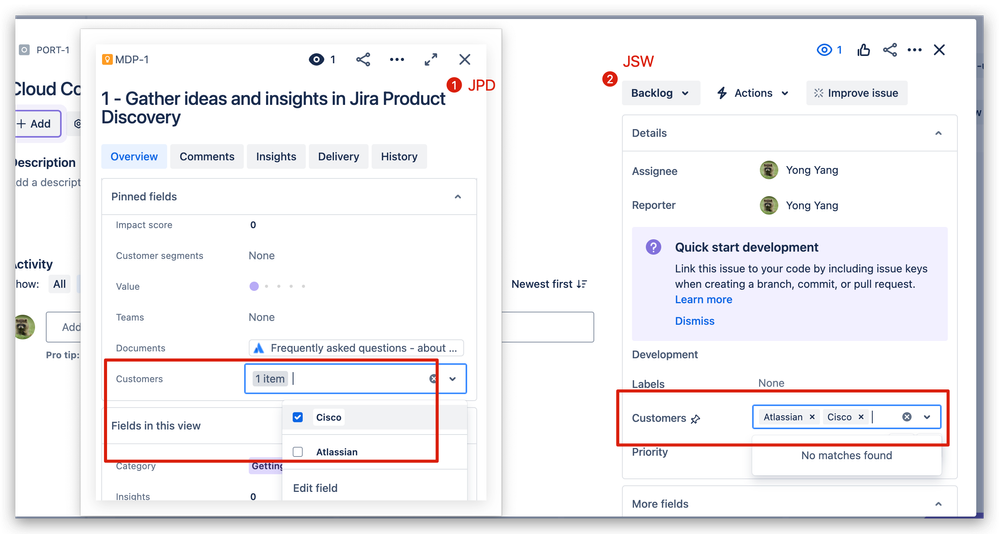Open JSW issue ellipsis actions menu
The height and width of the screenshot is (534, 999).
click(x=915, y=50)
